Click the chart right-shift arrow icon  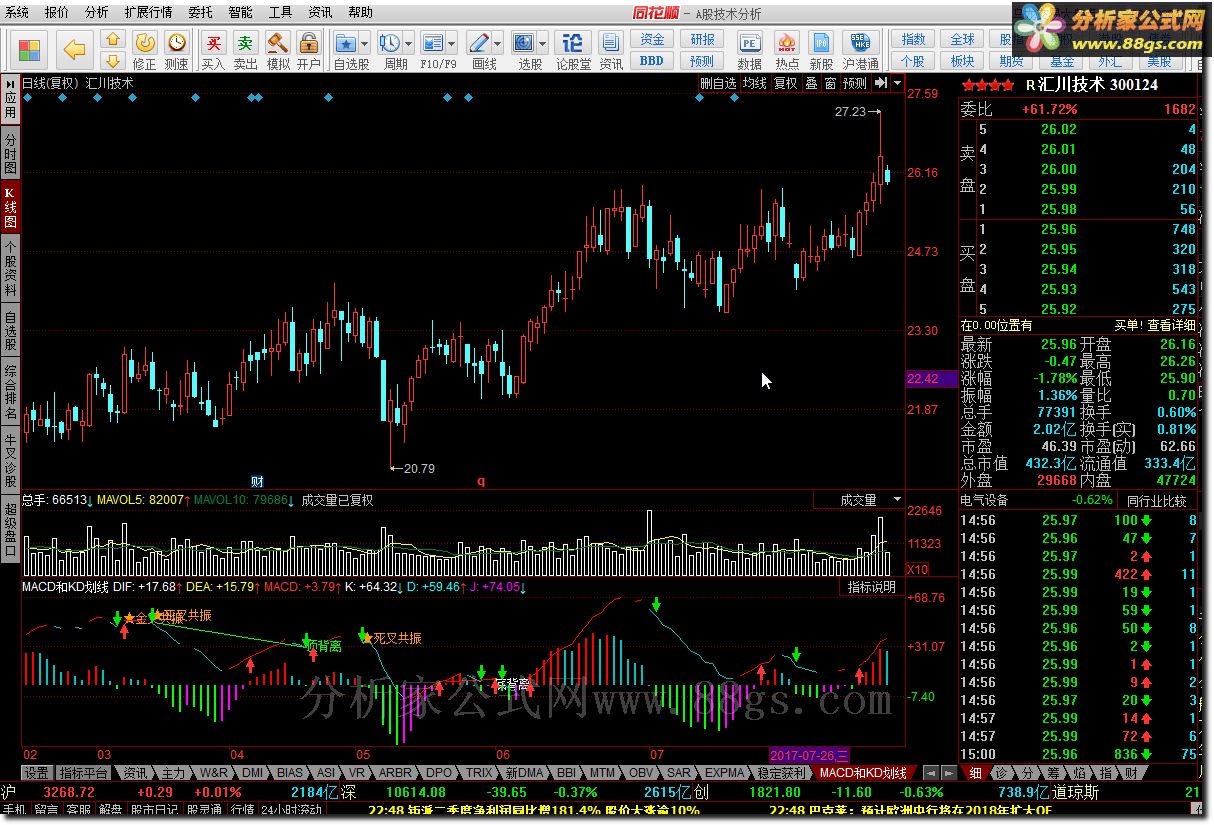(x=880, y=83)
